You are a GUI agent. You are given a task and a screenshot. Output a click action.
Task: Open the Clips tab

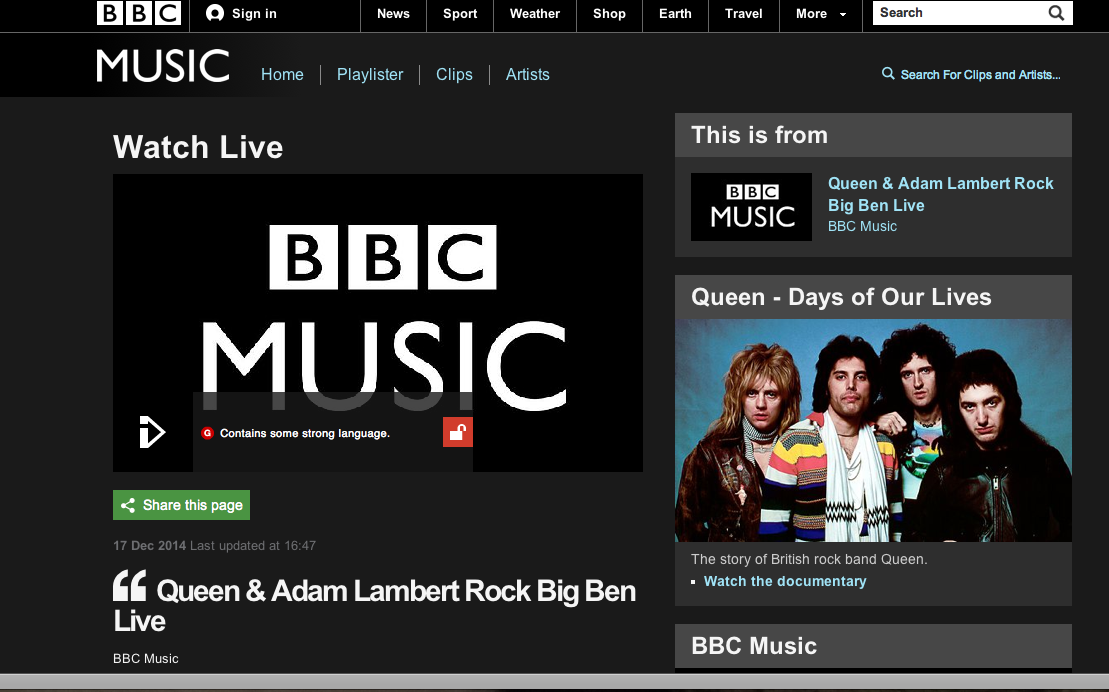pyautogui.click(x=454, y=74)
